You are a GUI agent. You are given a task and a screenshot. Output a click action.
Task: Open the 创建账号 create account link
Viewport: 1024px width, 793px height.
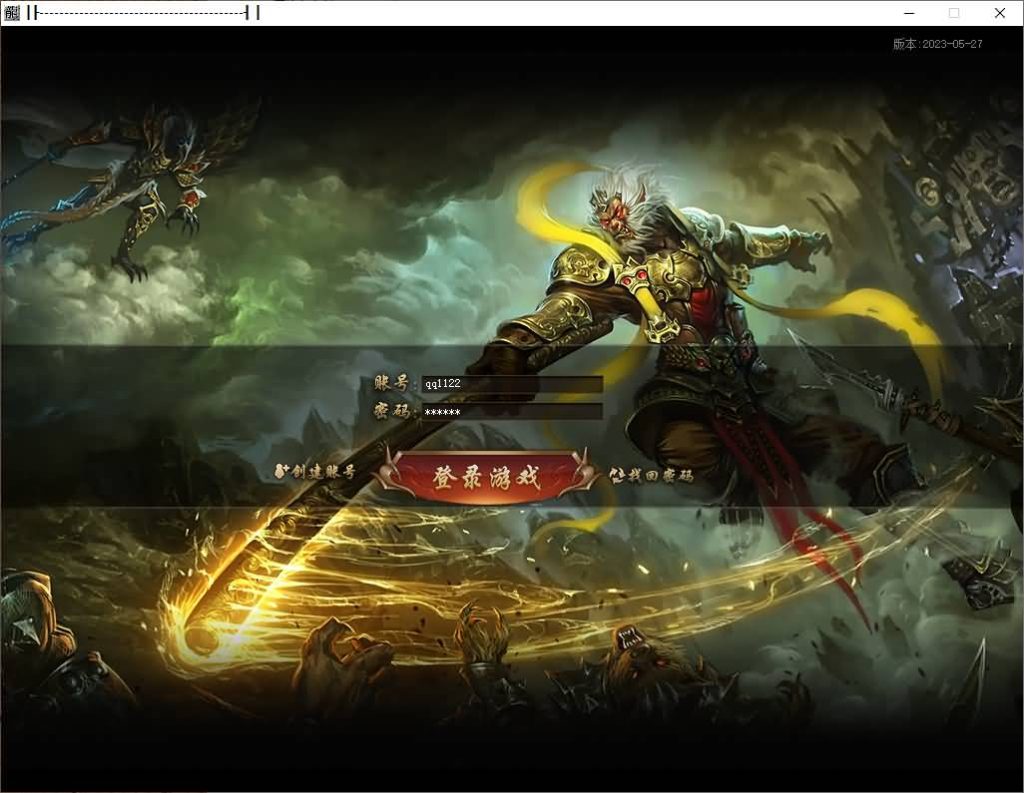point(323,472)
